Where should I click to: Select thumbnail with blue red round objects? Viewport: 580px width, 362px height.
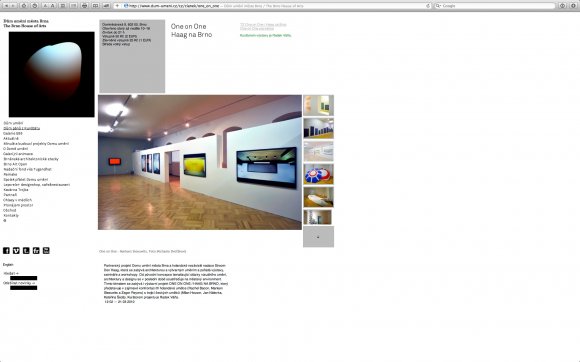coord(318,174)
